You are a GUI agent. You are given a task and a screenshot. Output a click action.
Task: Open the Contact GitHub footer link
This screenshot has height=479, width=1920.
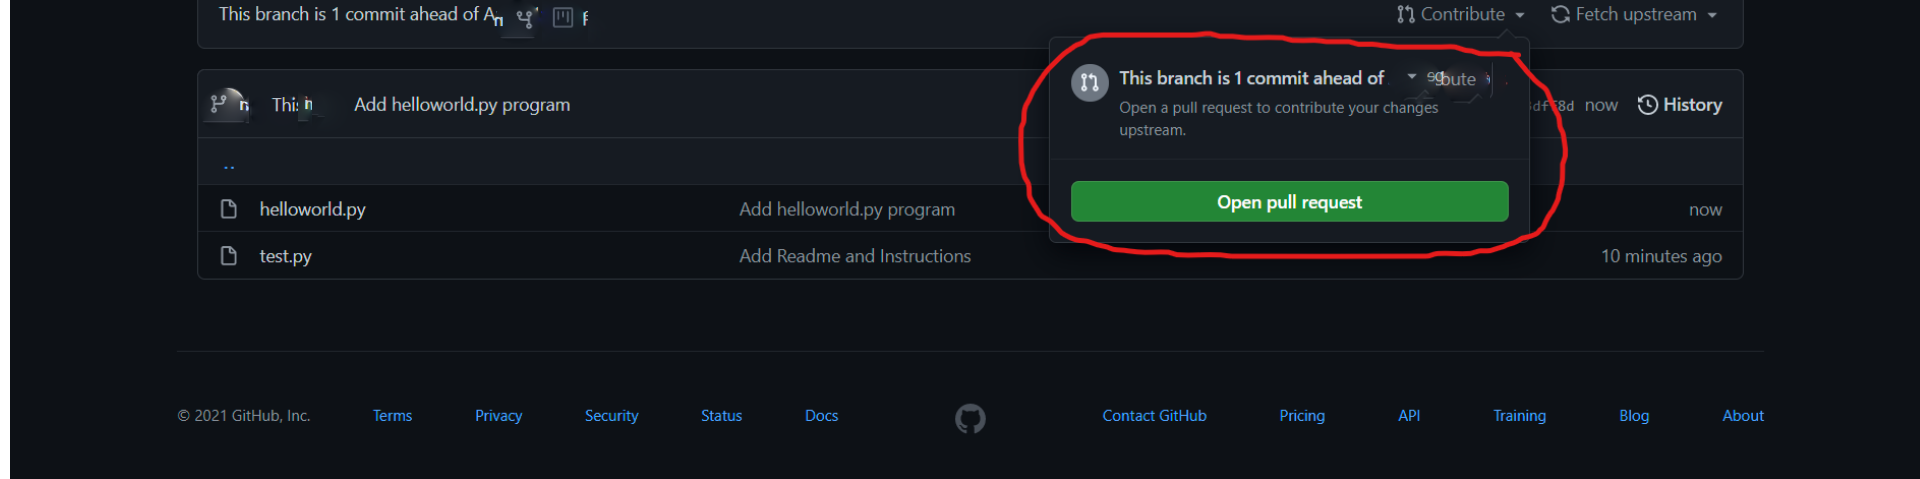[x=1154, y=416]
